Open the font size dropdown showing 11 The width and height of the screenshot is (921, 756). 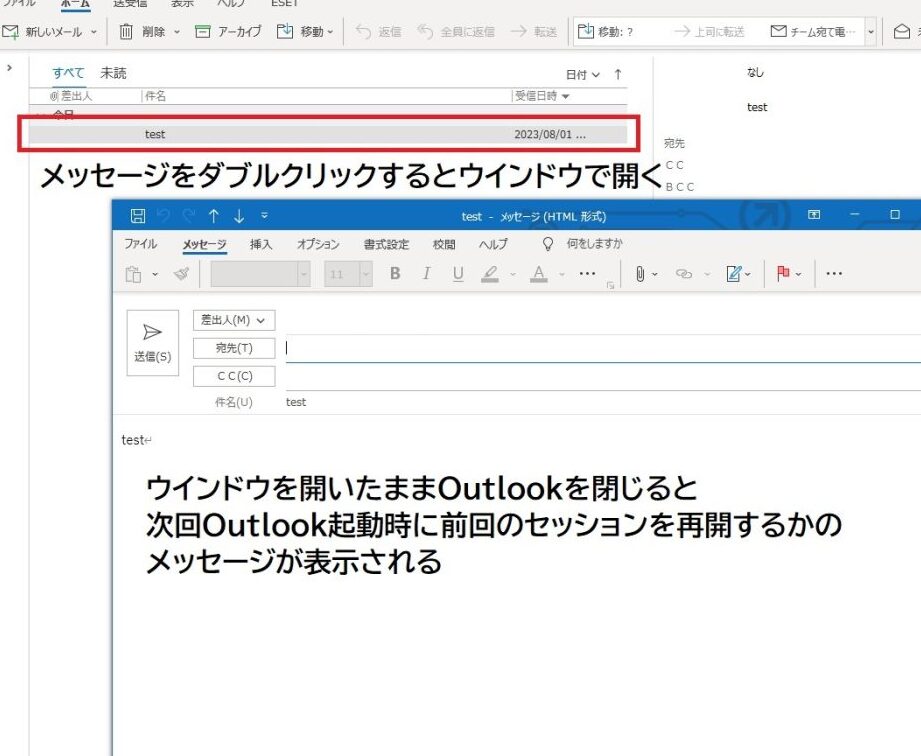(366, 274)
